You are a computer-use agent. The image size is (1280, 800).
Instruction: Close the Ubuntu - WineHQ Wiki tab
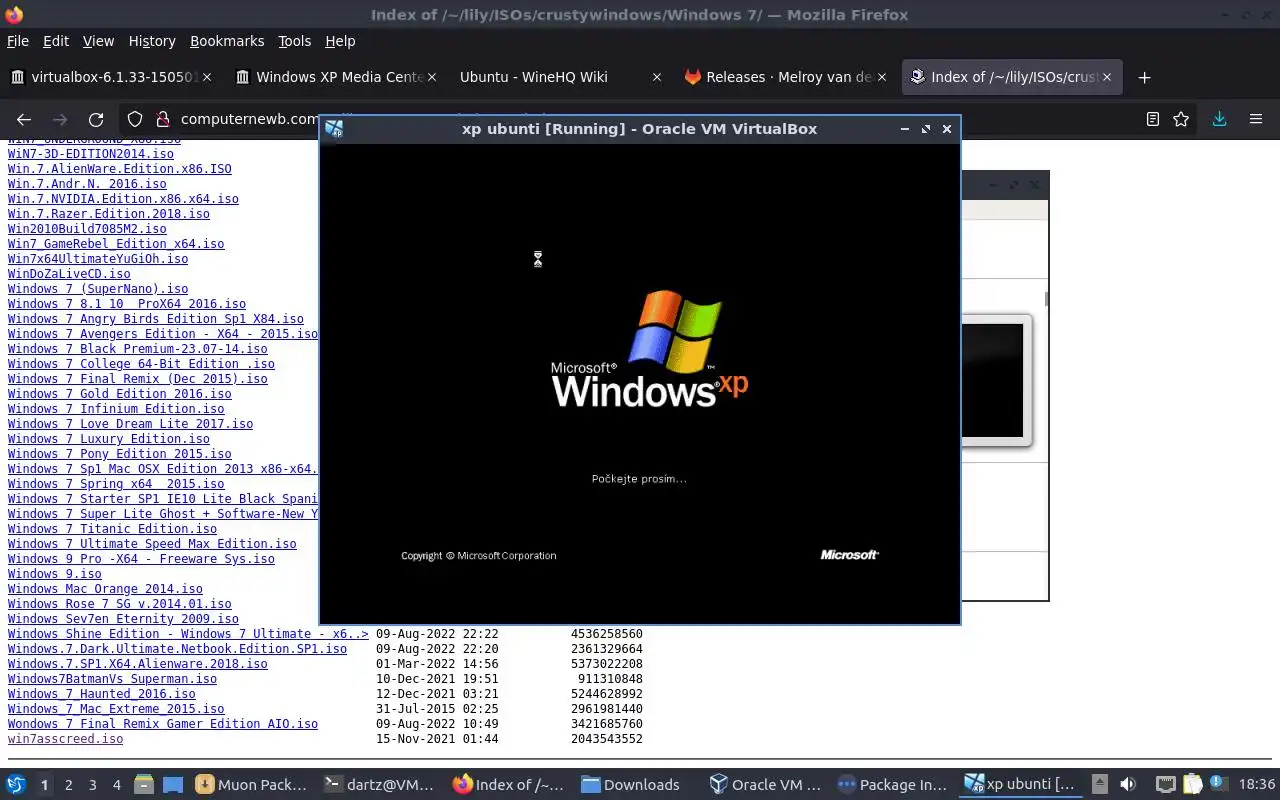pos(656,77)
